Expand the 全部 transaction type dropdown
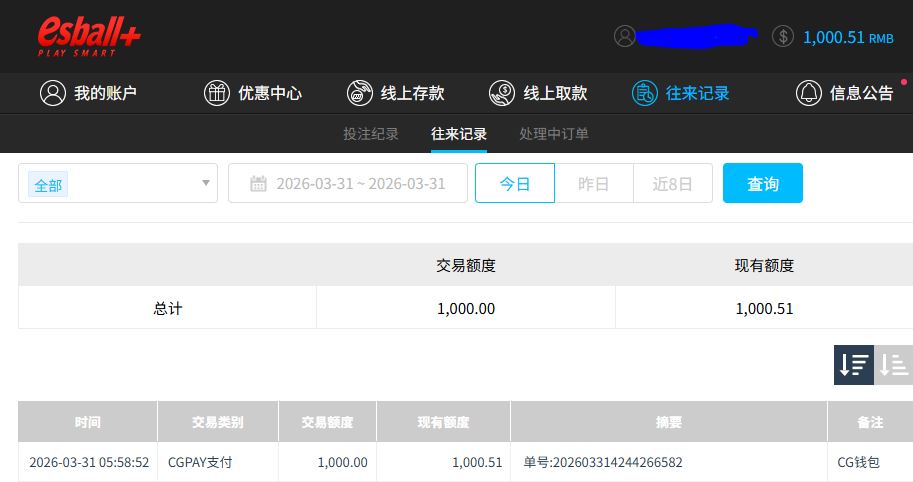 (118, 184)
